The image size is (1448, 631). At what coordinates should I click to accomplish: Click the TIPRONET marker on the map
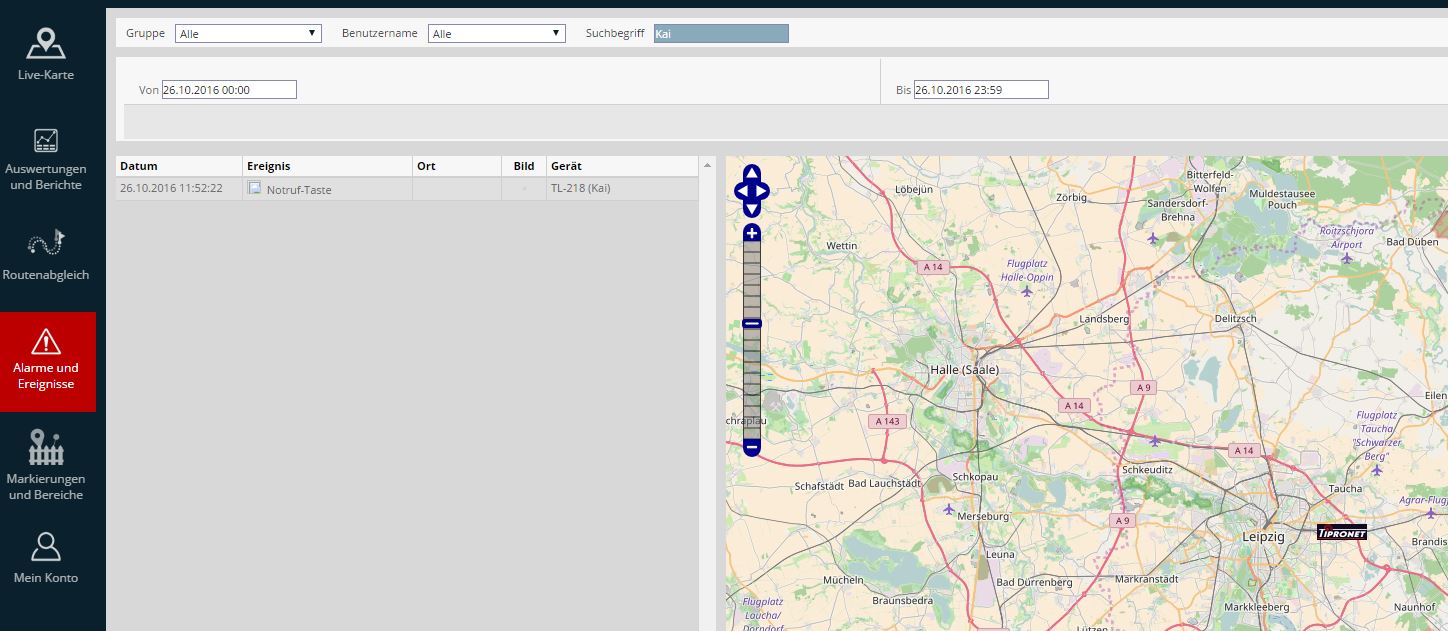click(x=1341, y=532)
